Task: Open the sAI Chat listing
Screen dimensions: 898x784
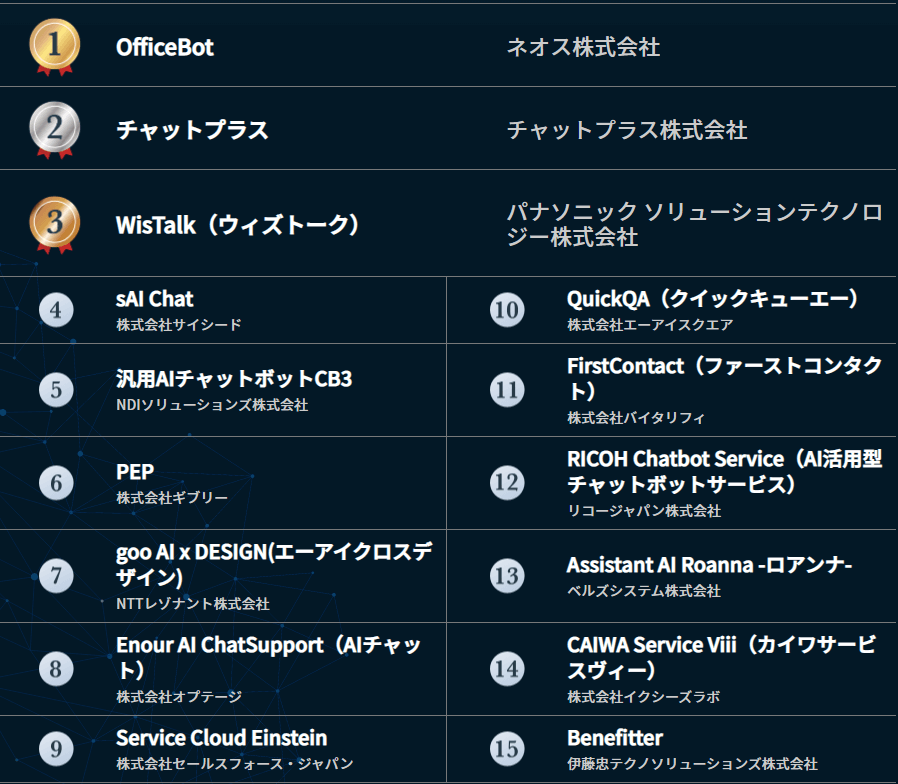Action: [x=155, y=299]
